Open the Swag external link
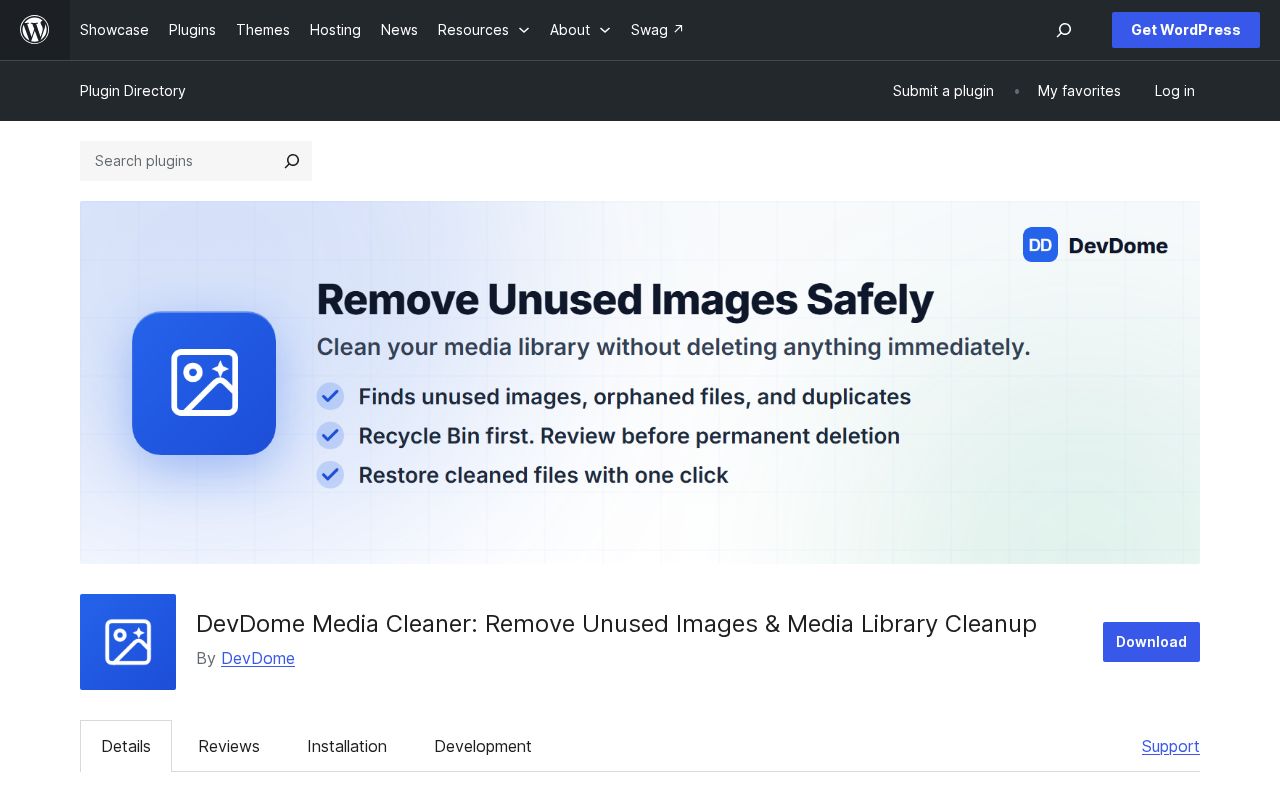1280x800 pixels. click(657, 30)
